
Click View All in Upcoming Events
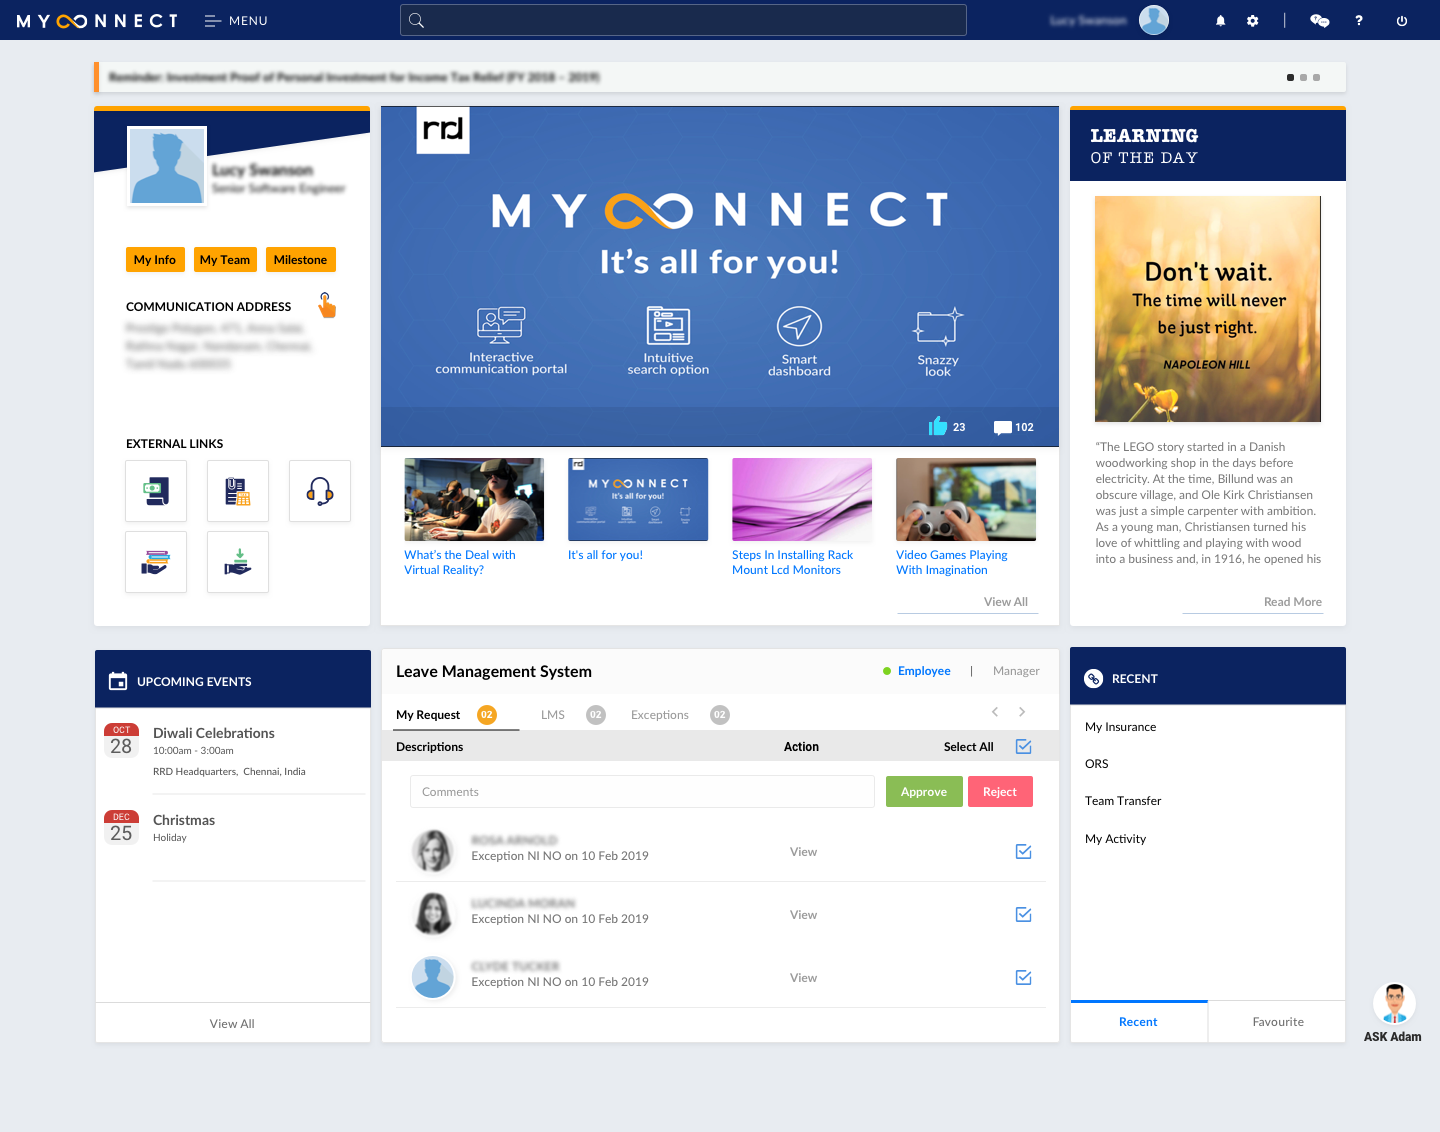click(x=232, y=1024)
